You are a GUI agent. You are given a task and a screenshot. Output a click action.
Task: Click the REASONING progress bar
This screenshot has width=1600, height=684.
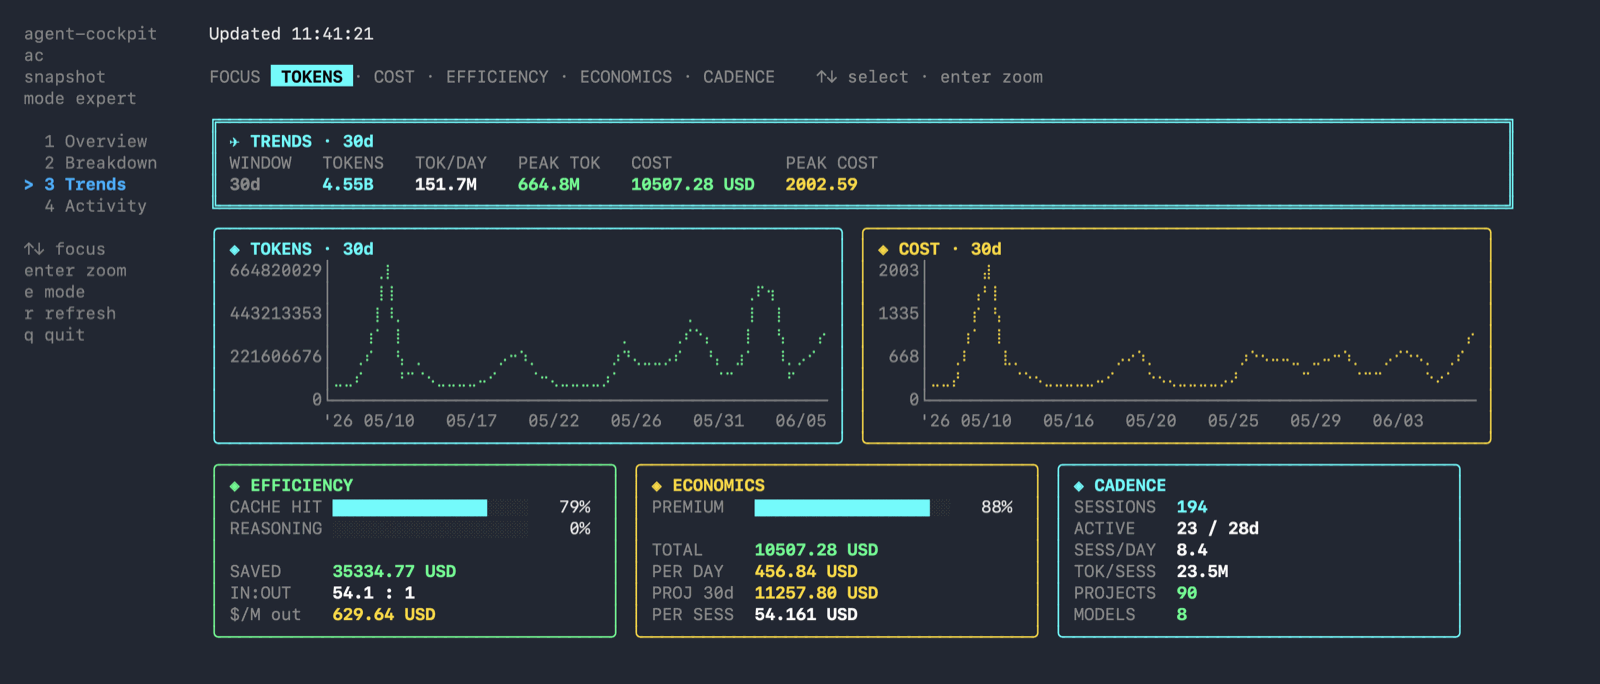point(430,529)
